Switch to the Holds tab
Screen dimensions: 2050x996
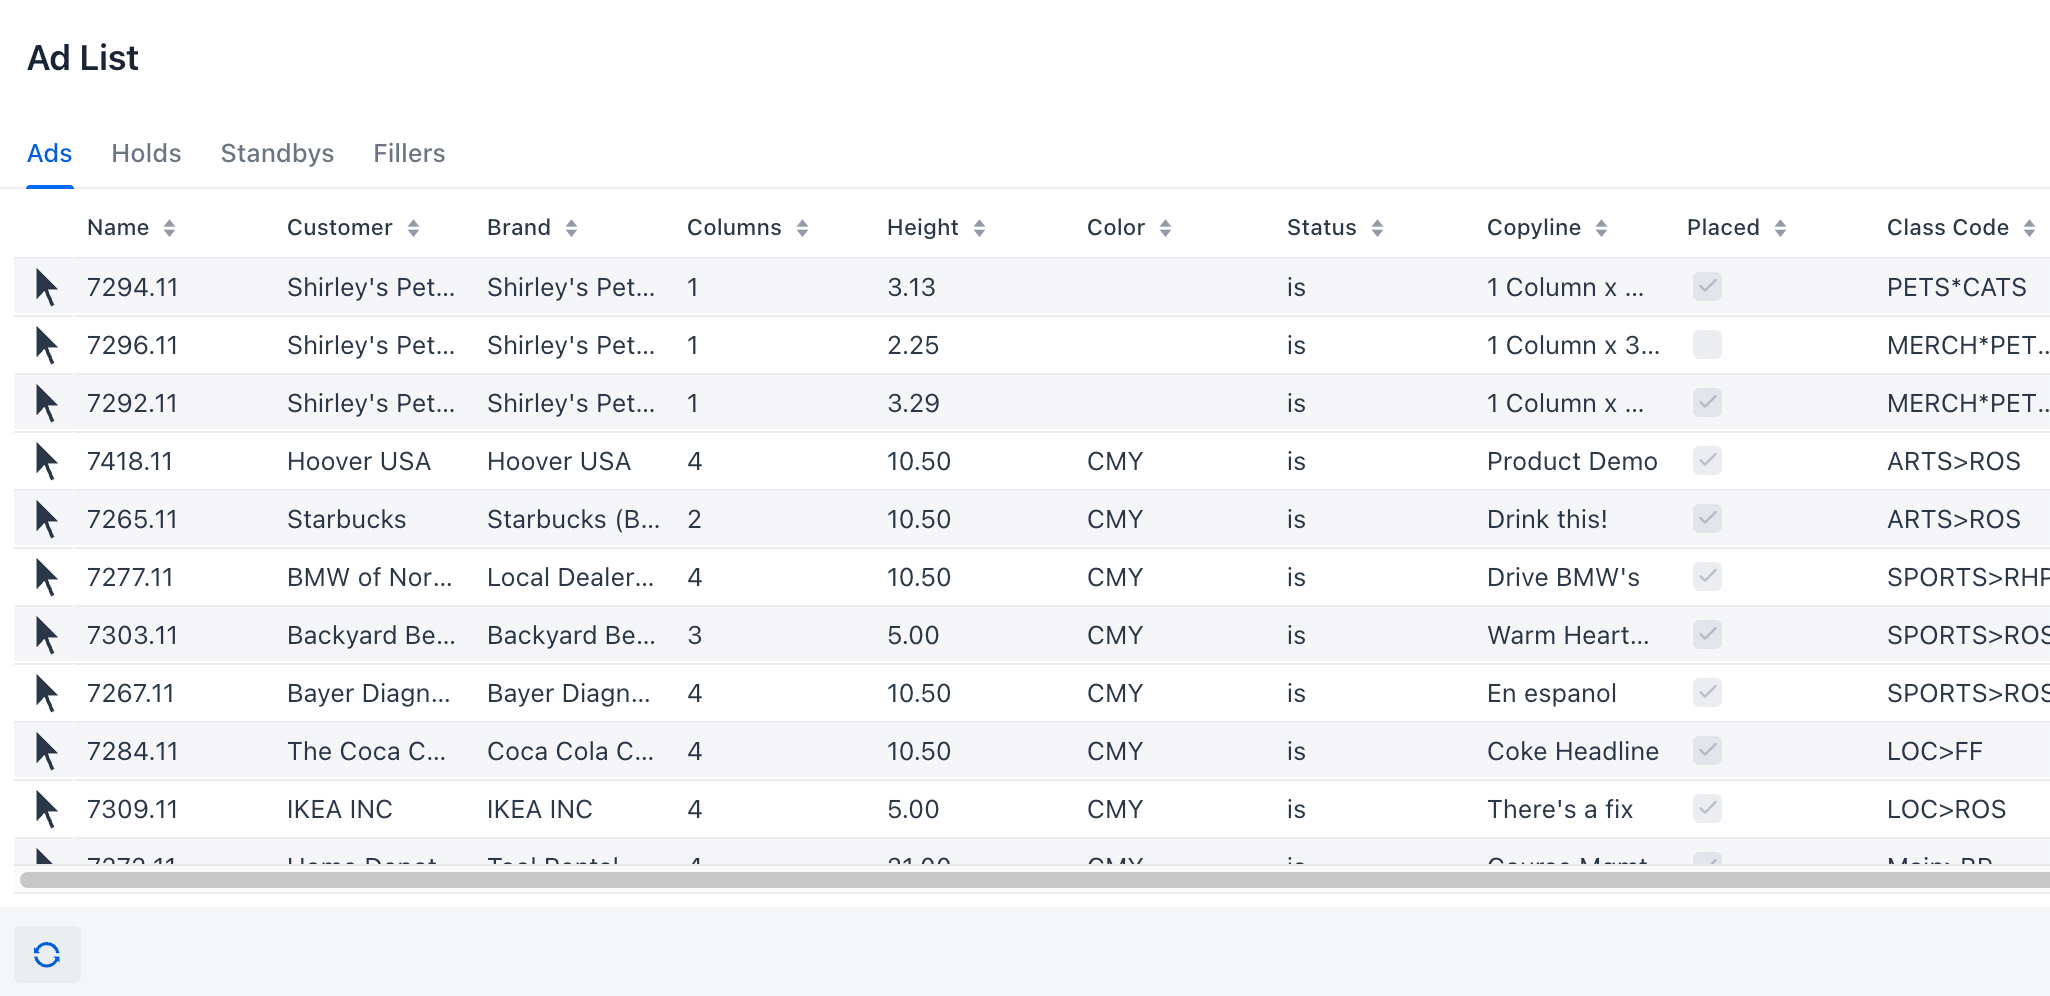click(146, 153)
